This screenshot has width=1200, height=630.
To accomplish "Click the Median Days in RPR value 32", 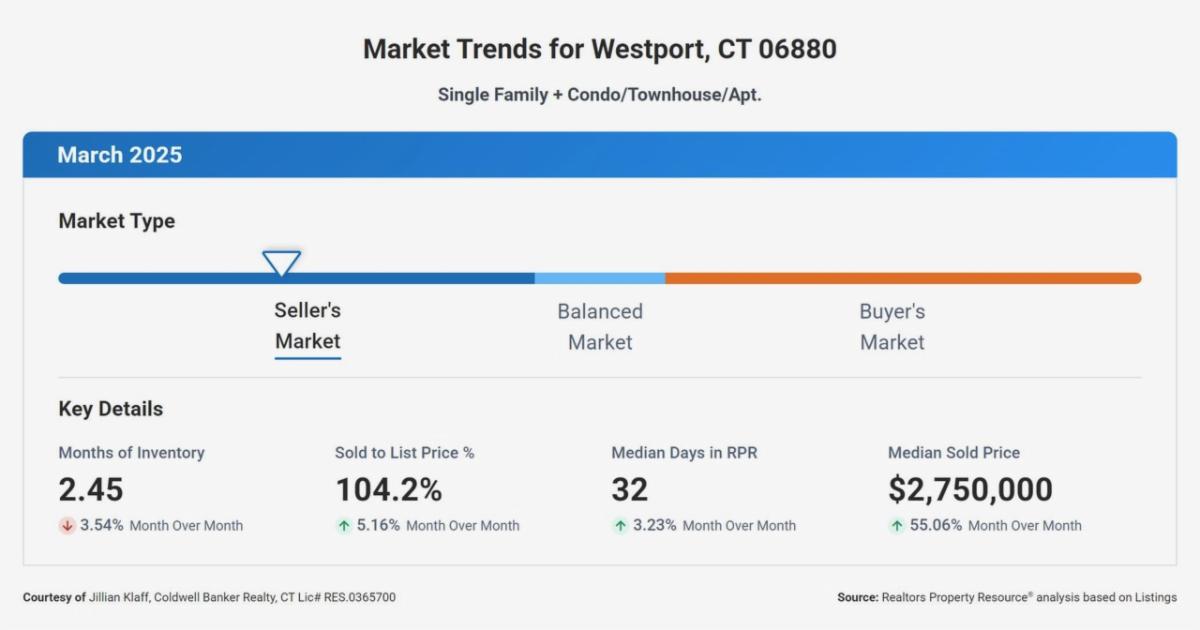I will [630, 490].
